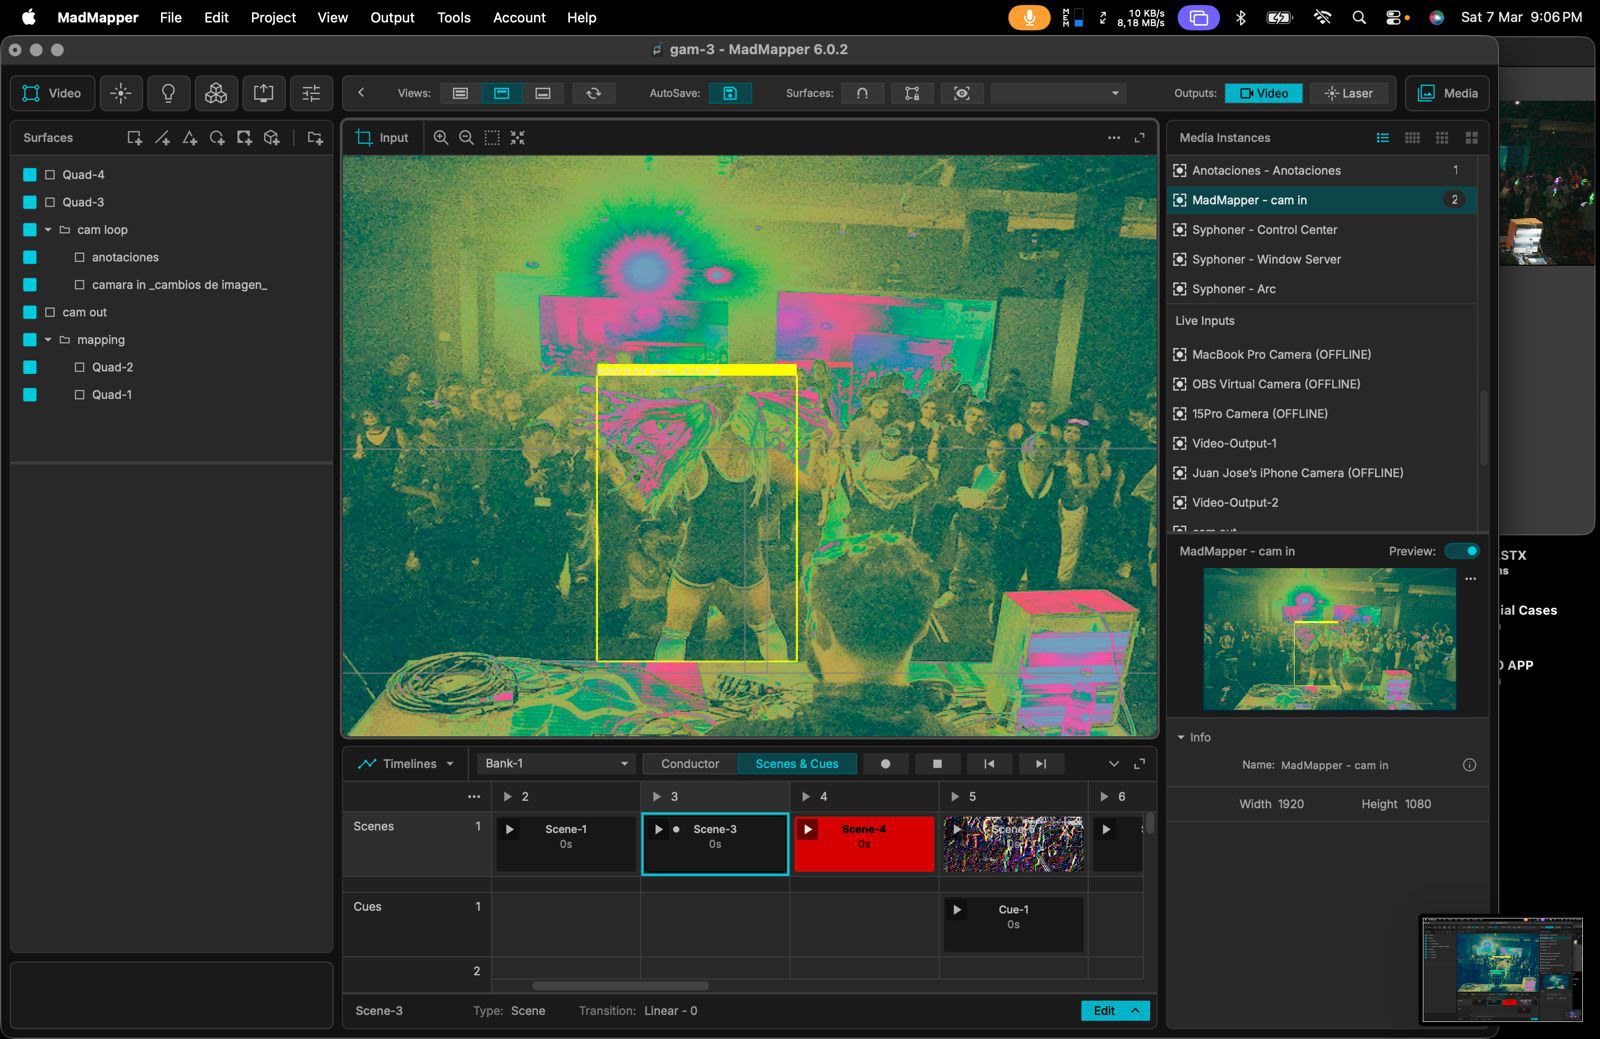Select the Video mode button
The image size is (1600, 1039).
pyautogui.click(x=52, y=93)
